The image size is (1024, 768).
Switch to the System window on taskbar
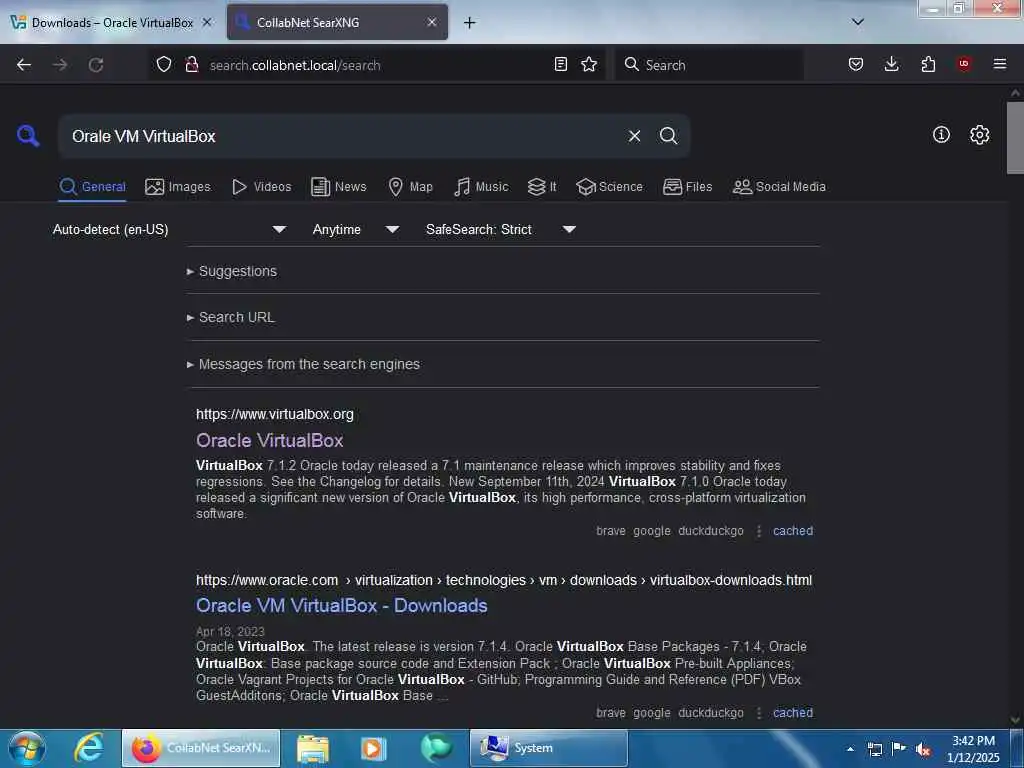click(549, 748)
